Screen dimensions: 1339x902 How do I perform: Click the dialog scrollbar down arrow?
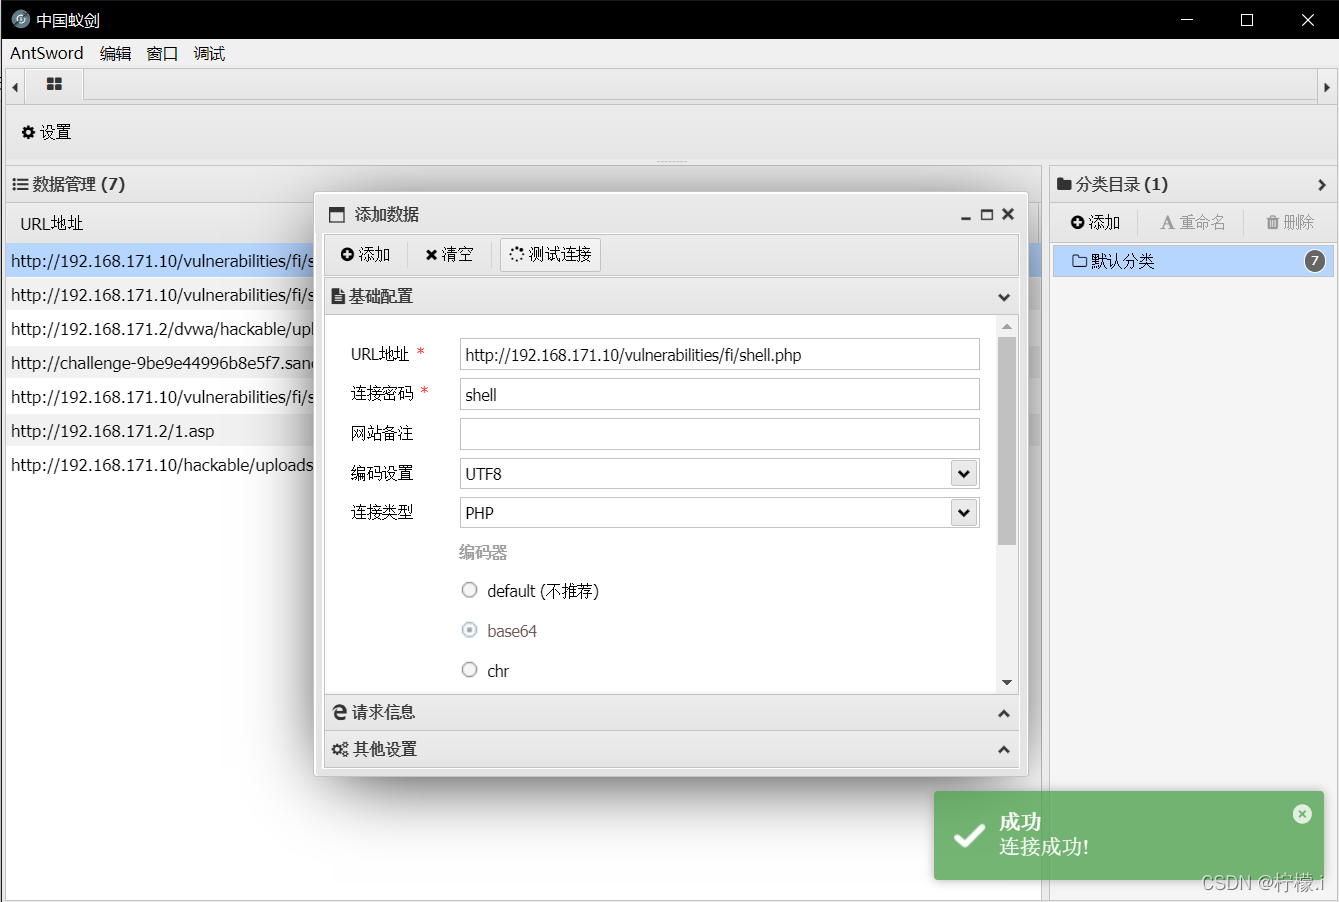[x=1007, y=683]
